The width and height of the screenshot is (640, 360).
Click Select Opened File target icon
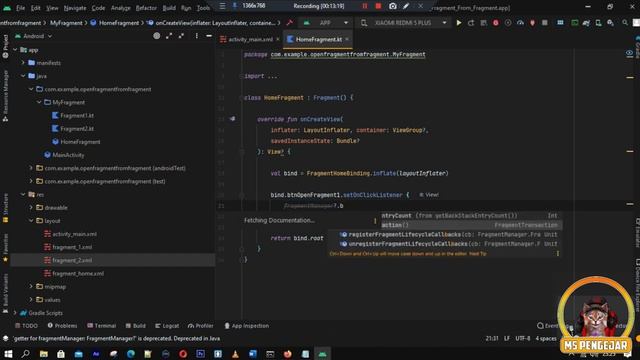[x=157, y=36]
